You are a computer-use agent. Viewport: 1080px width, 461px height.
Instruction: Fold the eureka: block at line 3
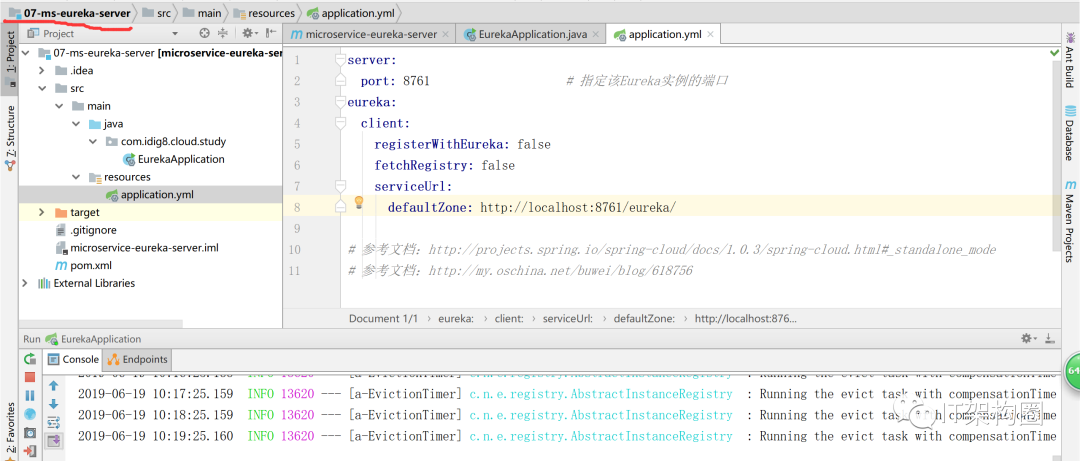[x=340, y=102]
